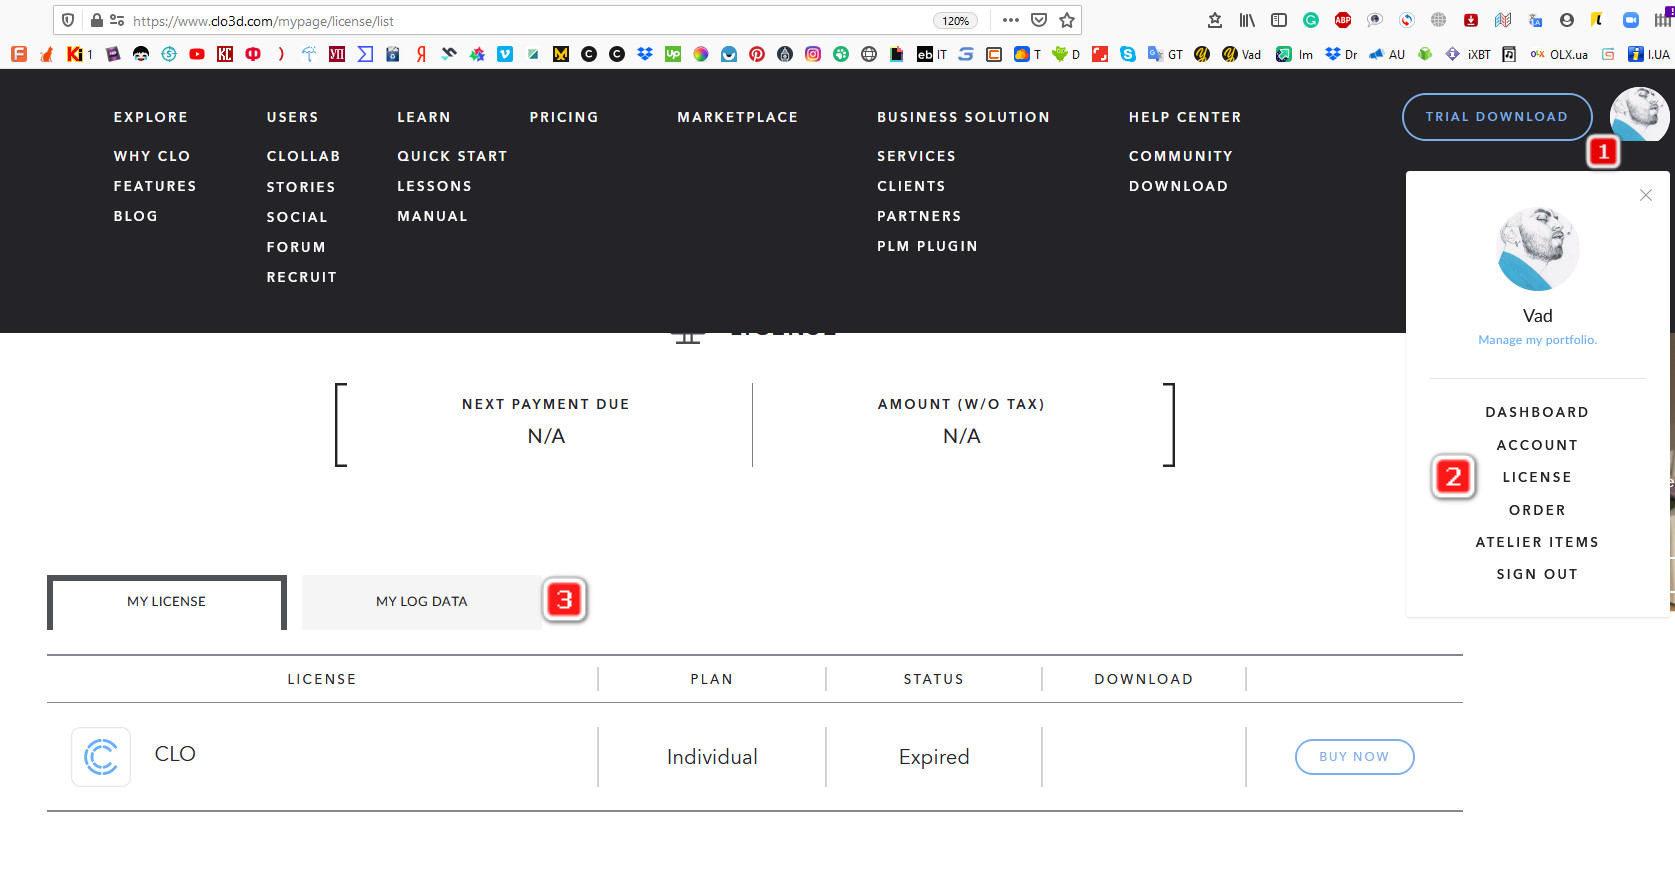Open PLM PLUGIN under Business Solution

927,246
